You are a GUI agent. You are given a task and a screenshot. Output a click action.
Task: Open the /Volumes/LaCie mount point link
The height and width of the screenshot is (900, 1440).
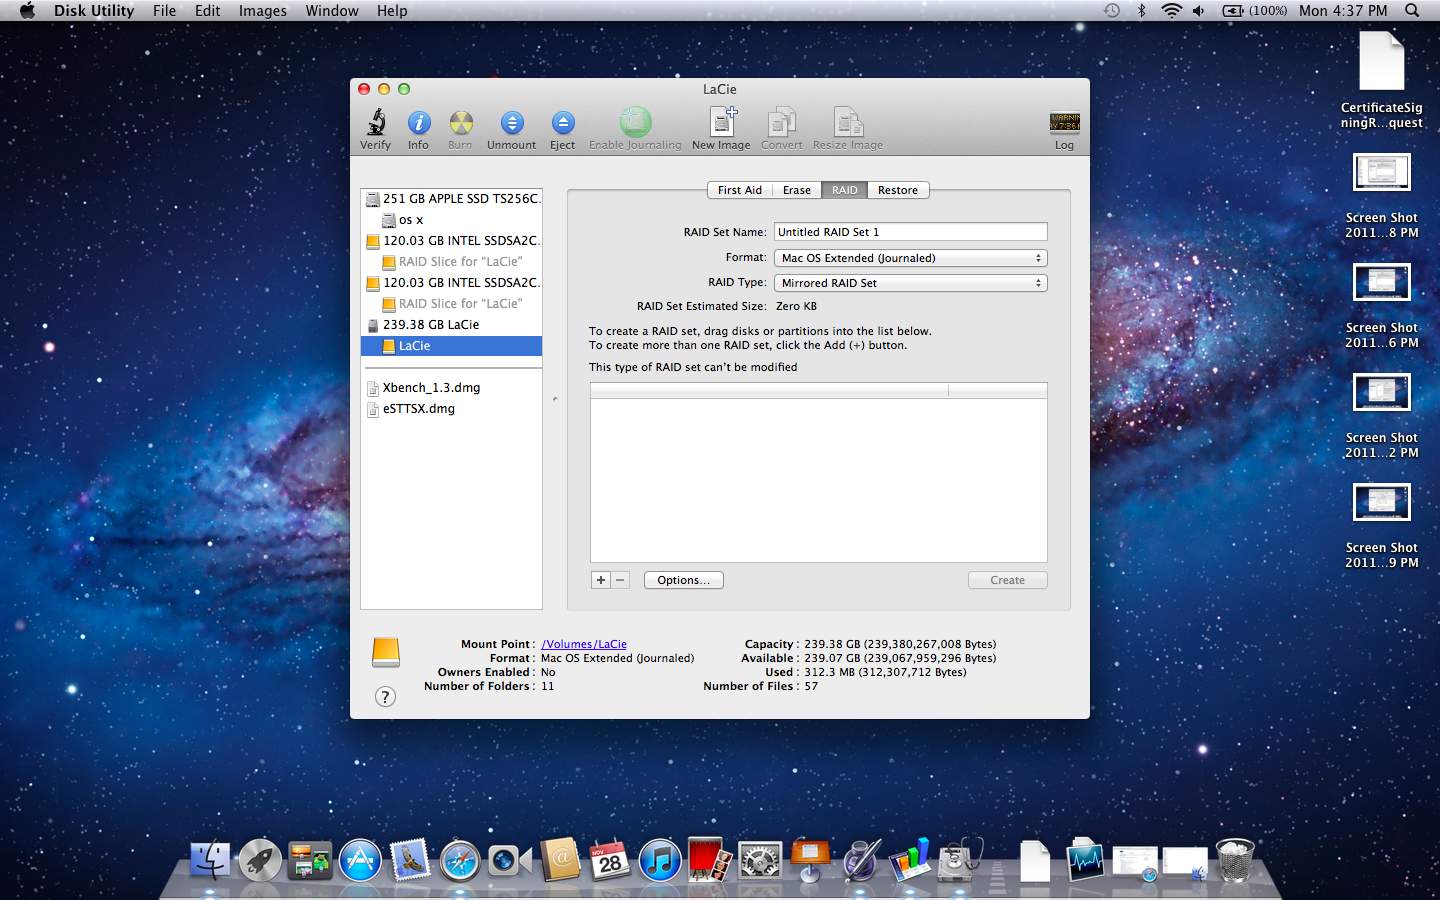584,644
